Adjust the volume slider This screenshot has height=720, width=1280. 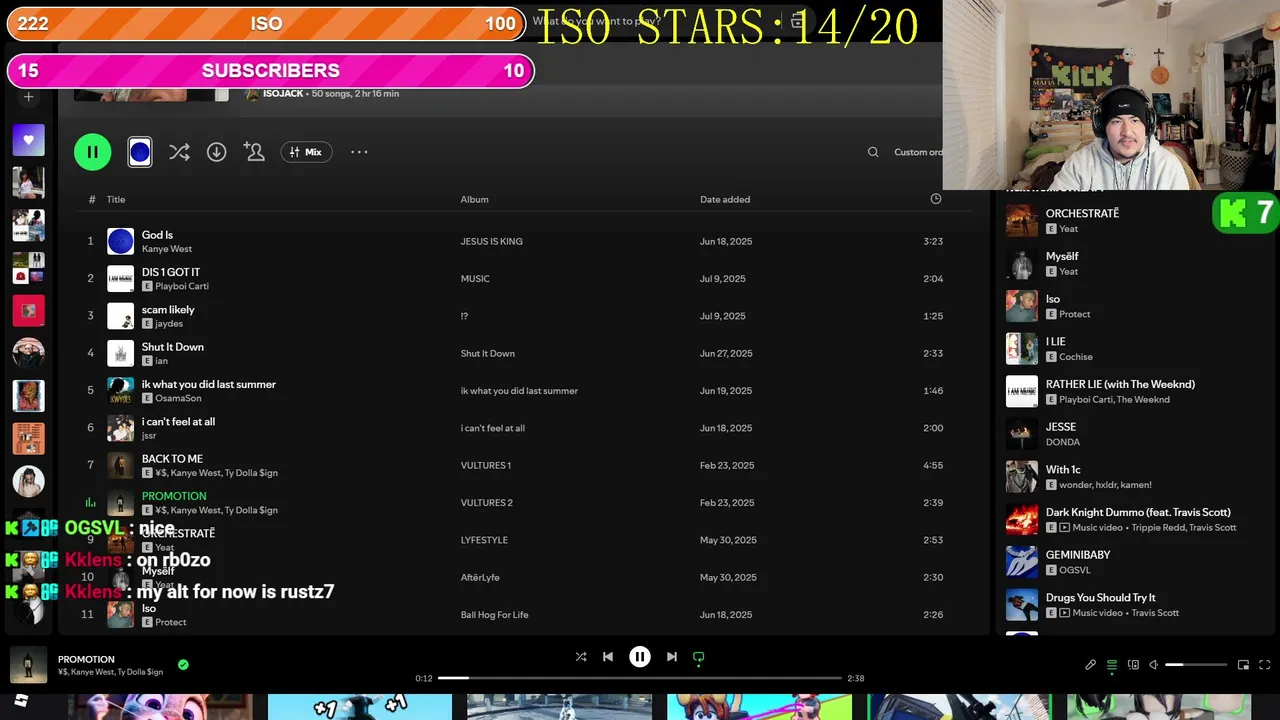click(x=1196, y=665)
